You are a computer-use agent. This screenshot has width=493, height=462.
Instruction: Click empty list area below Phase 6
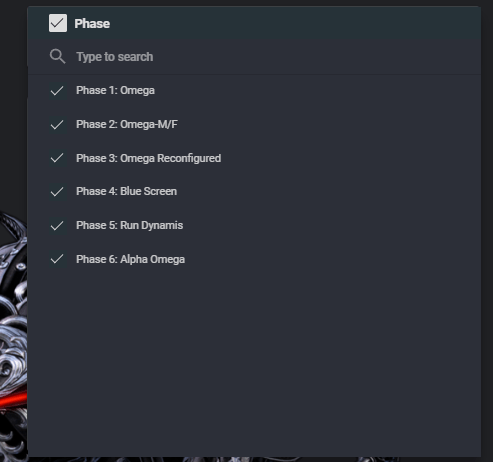pos(253,360)
